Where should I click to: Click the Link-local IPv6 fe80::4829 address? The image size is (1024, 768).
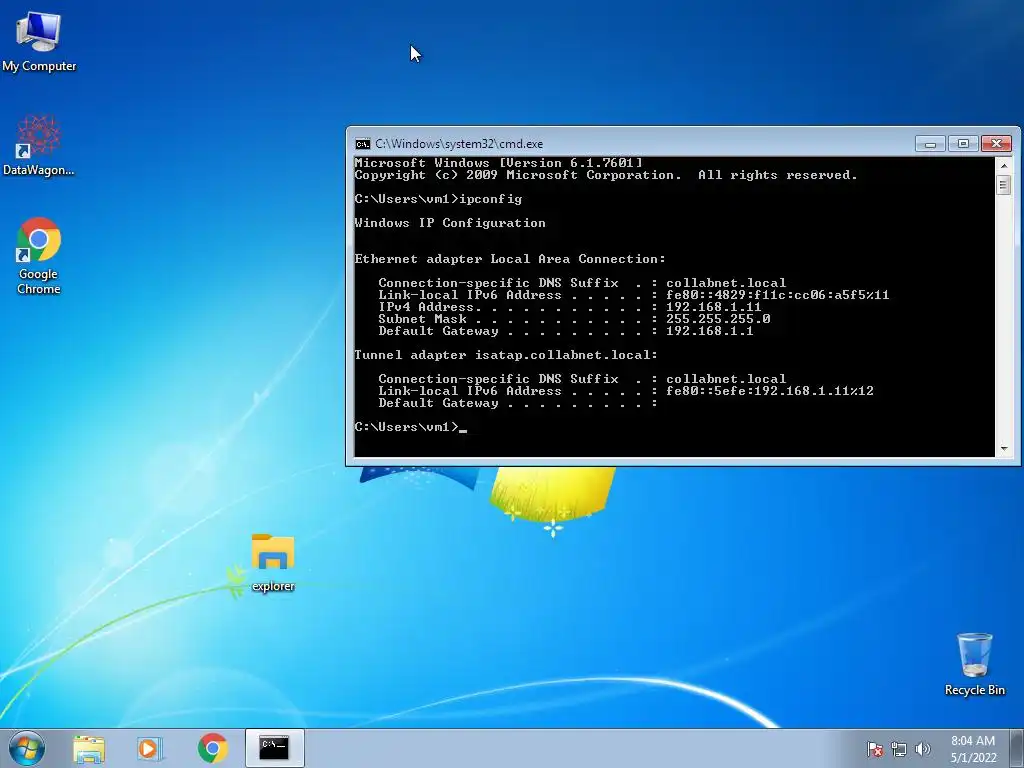[777, 295]
